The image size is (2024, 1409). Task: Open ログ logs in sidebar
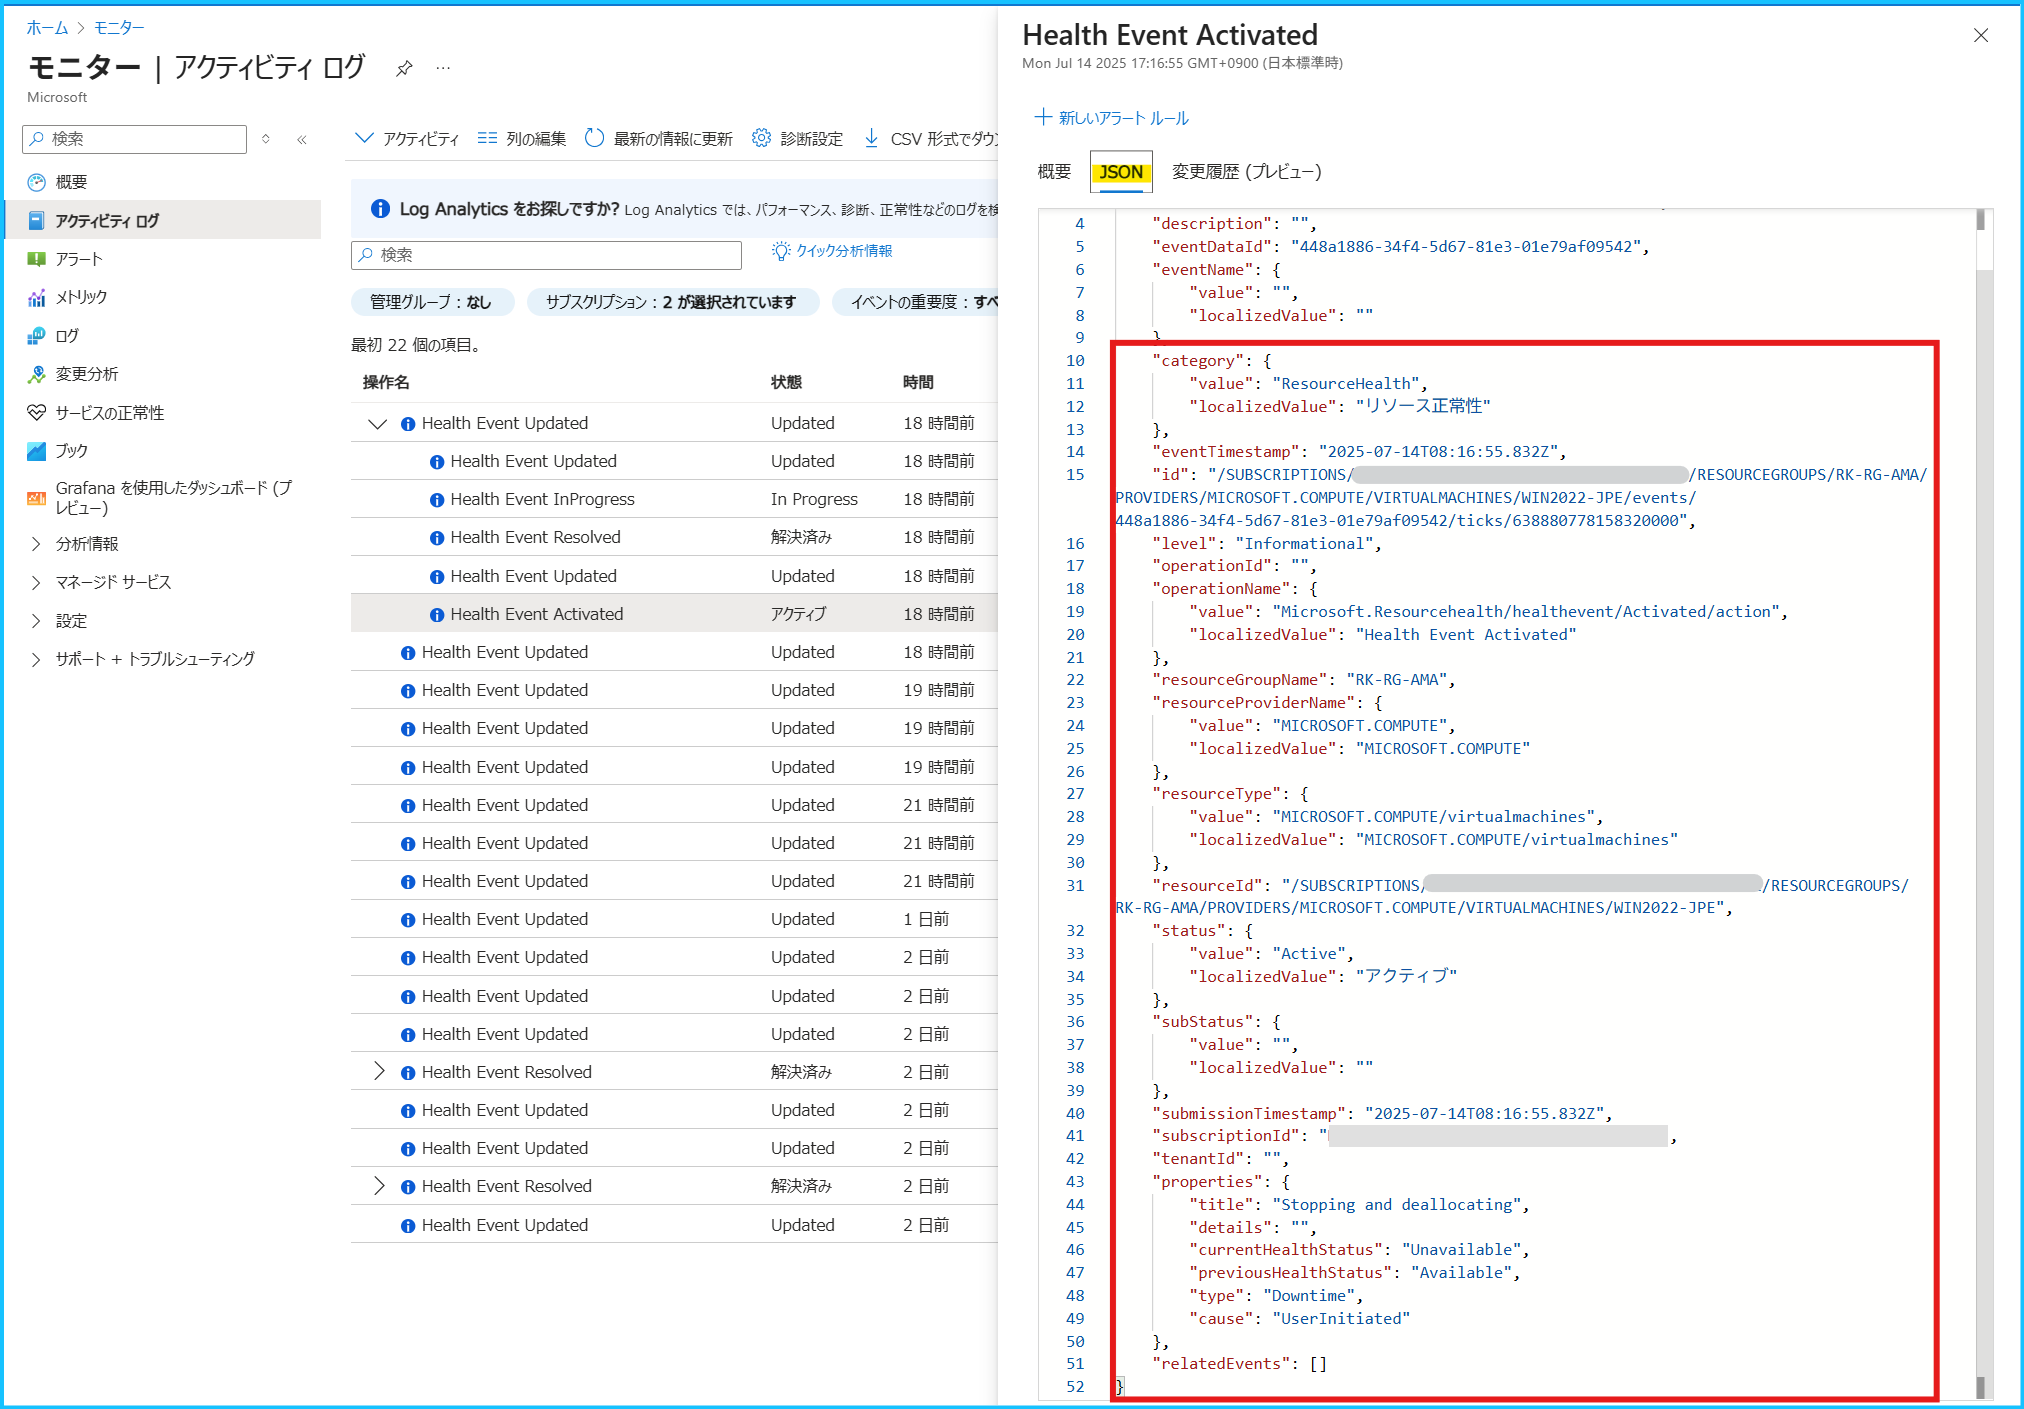(x=67, y=336)
